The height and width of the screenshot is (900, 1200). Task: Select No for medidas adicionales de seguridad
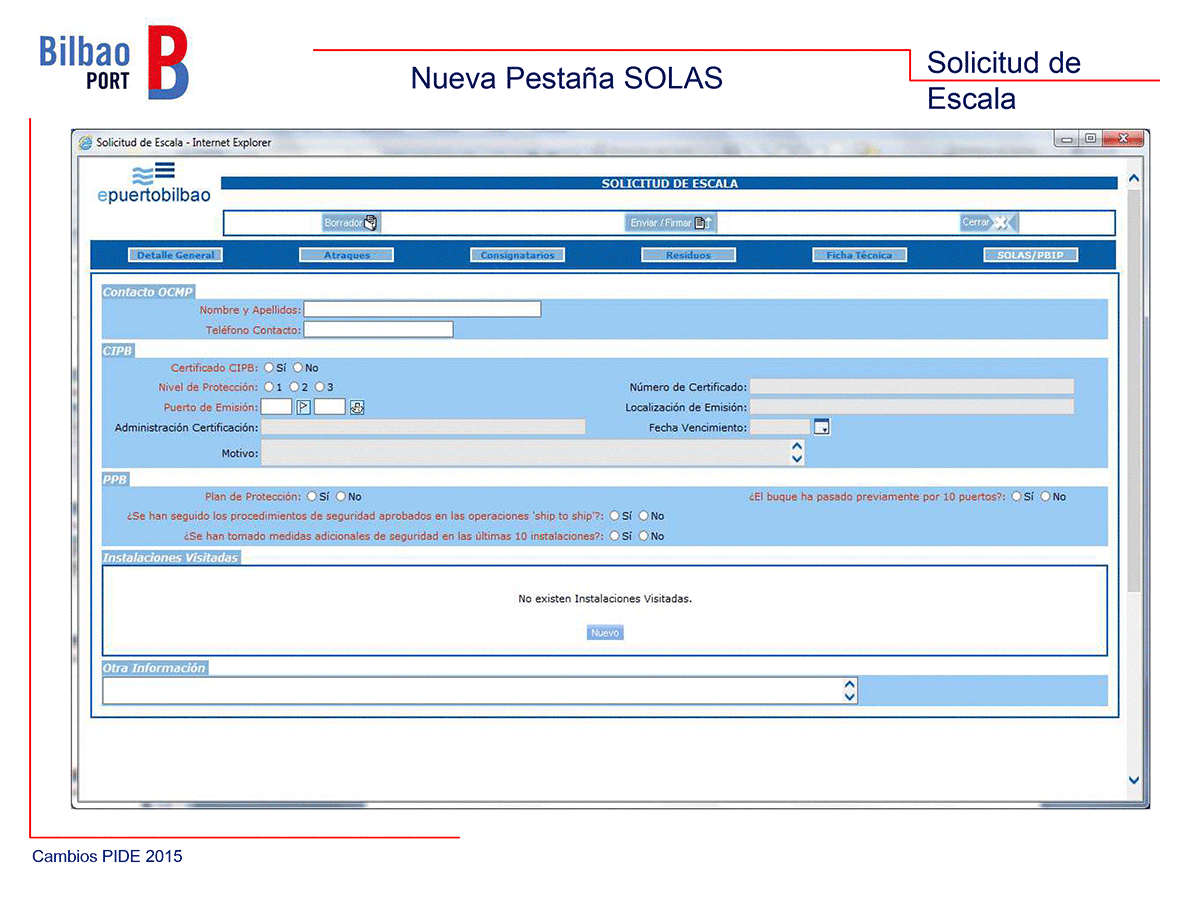pos(643,536)
